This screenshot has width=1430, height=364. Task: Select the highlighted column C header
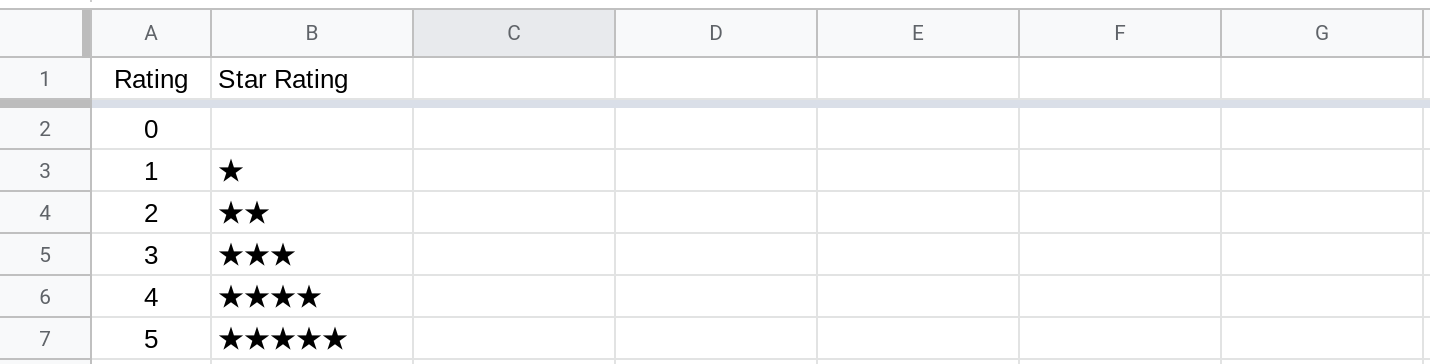514,33
